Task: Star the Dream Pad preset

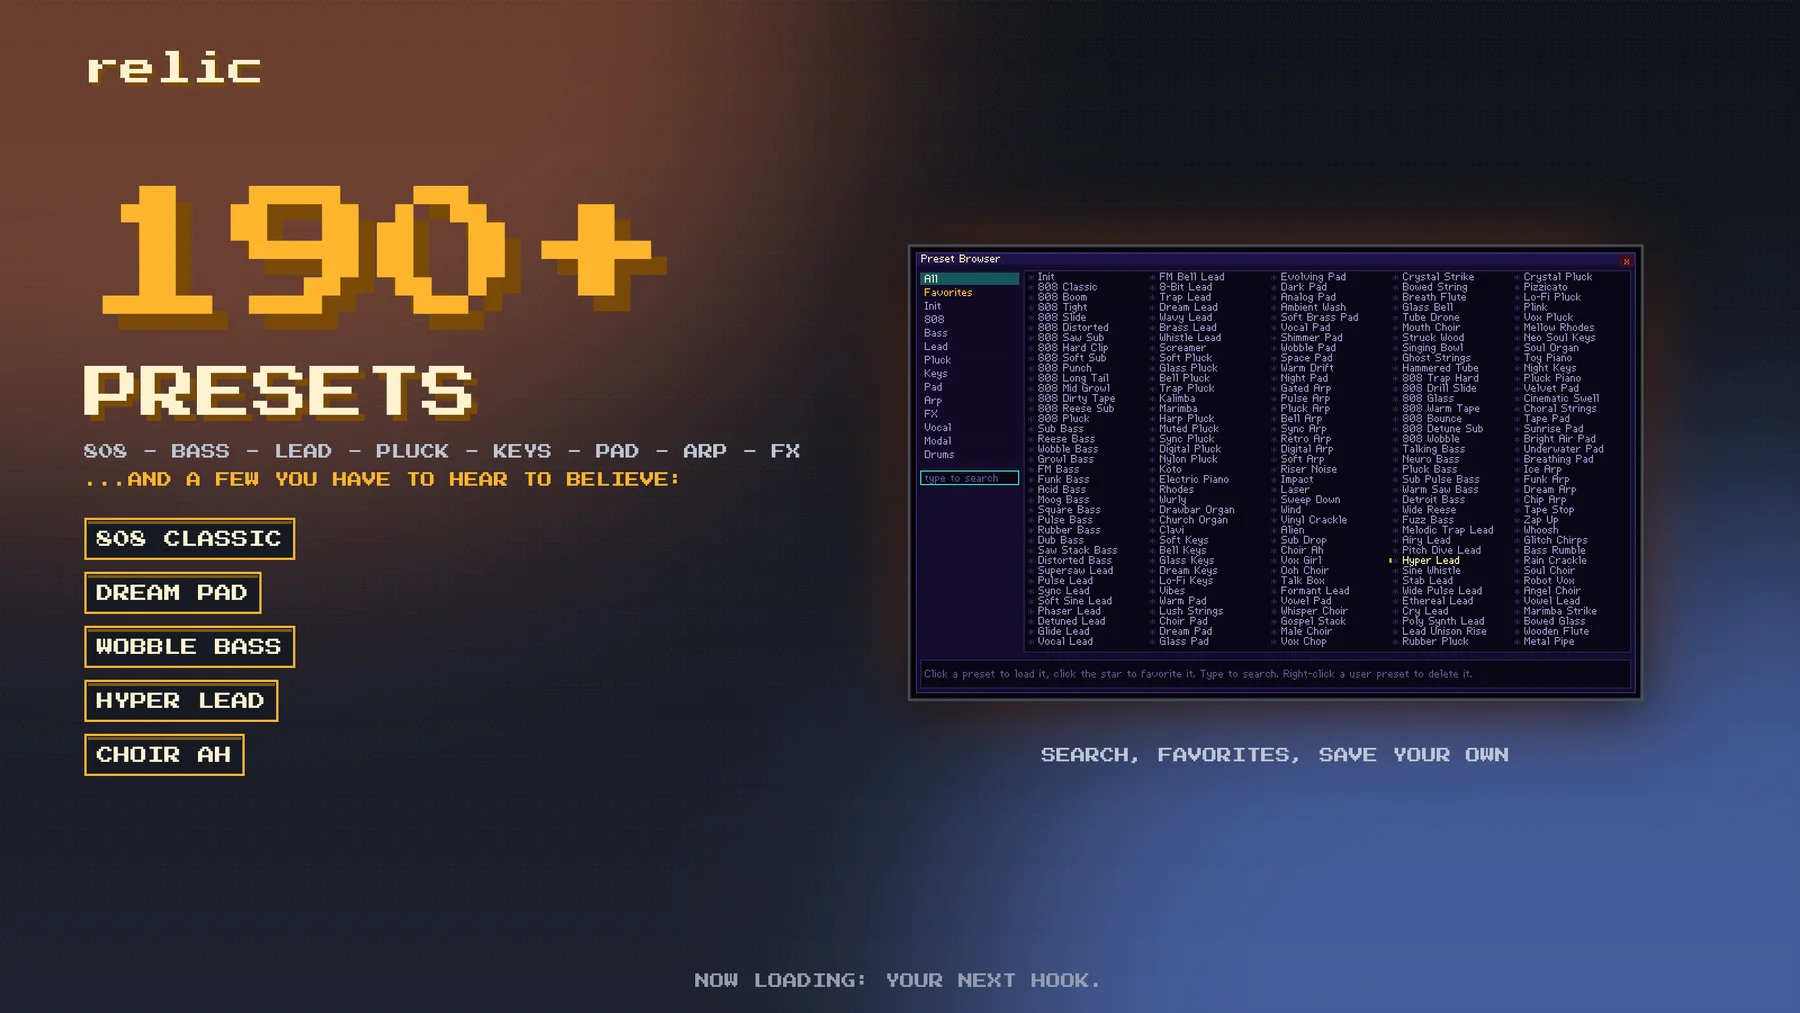Action: pos(1153,632)
